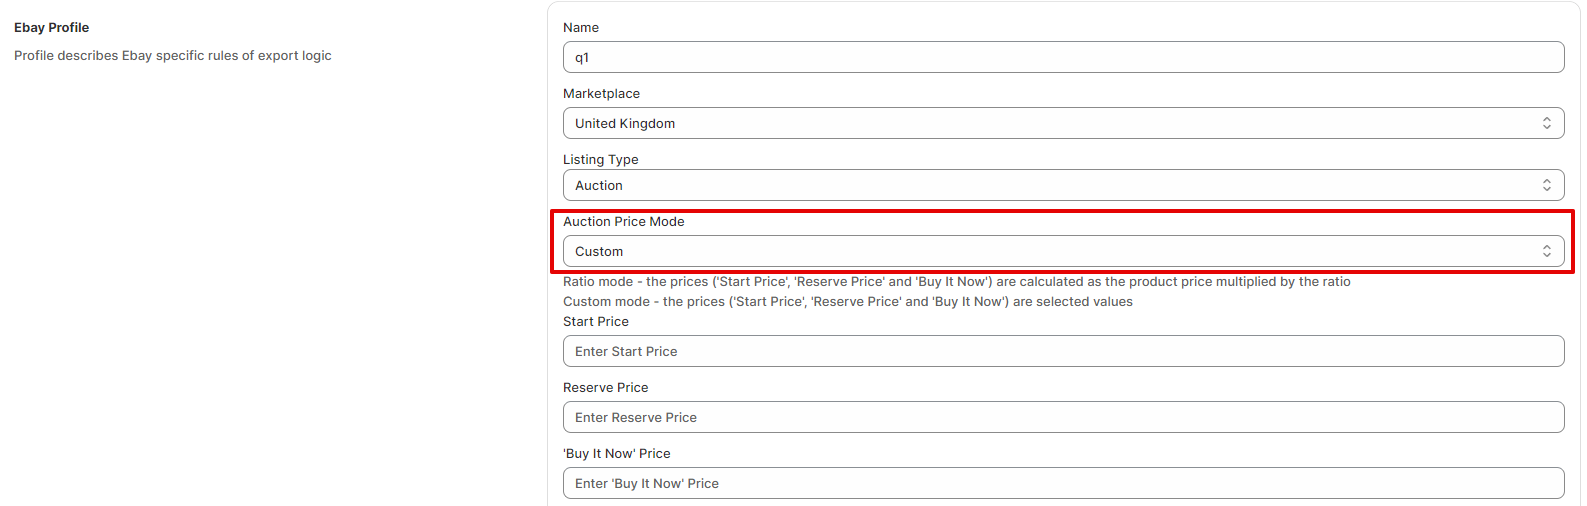Viewport: 1587px width, 506px height.
Task: Click the Marketplace label text
Action: point(601,93)
